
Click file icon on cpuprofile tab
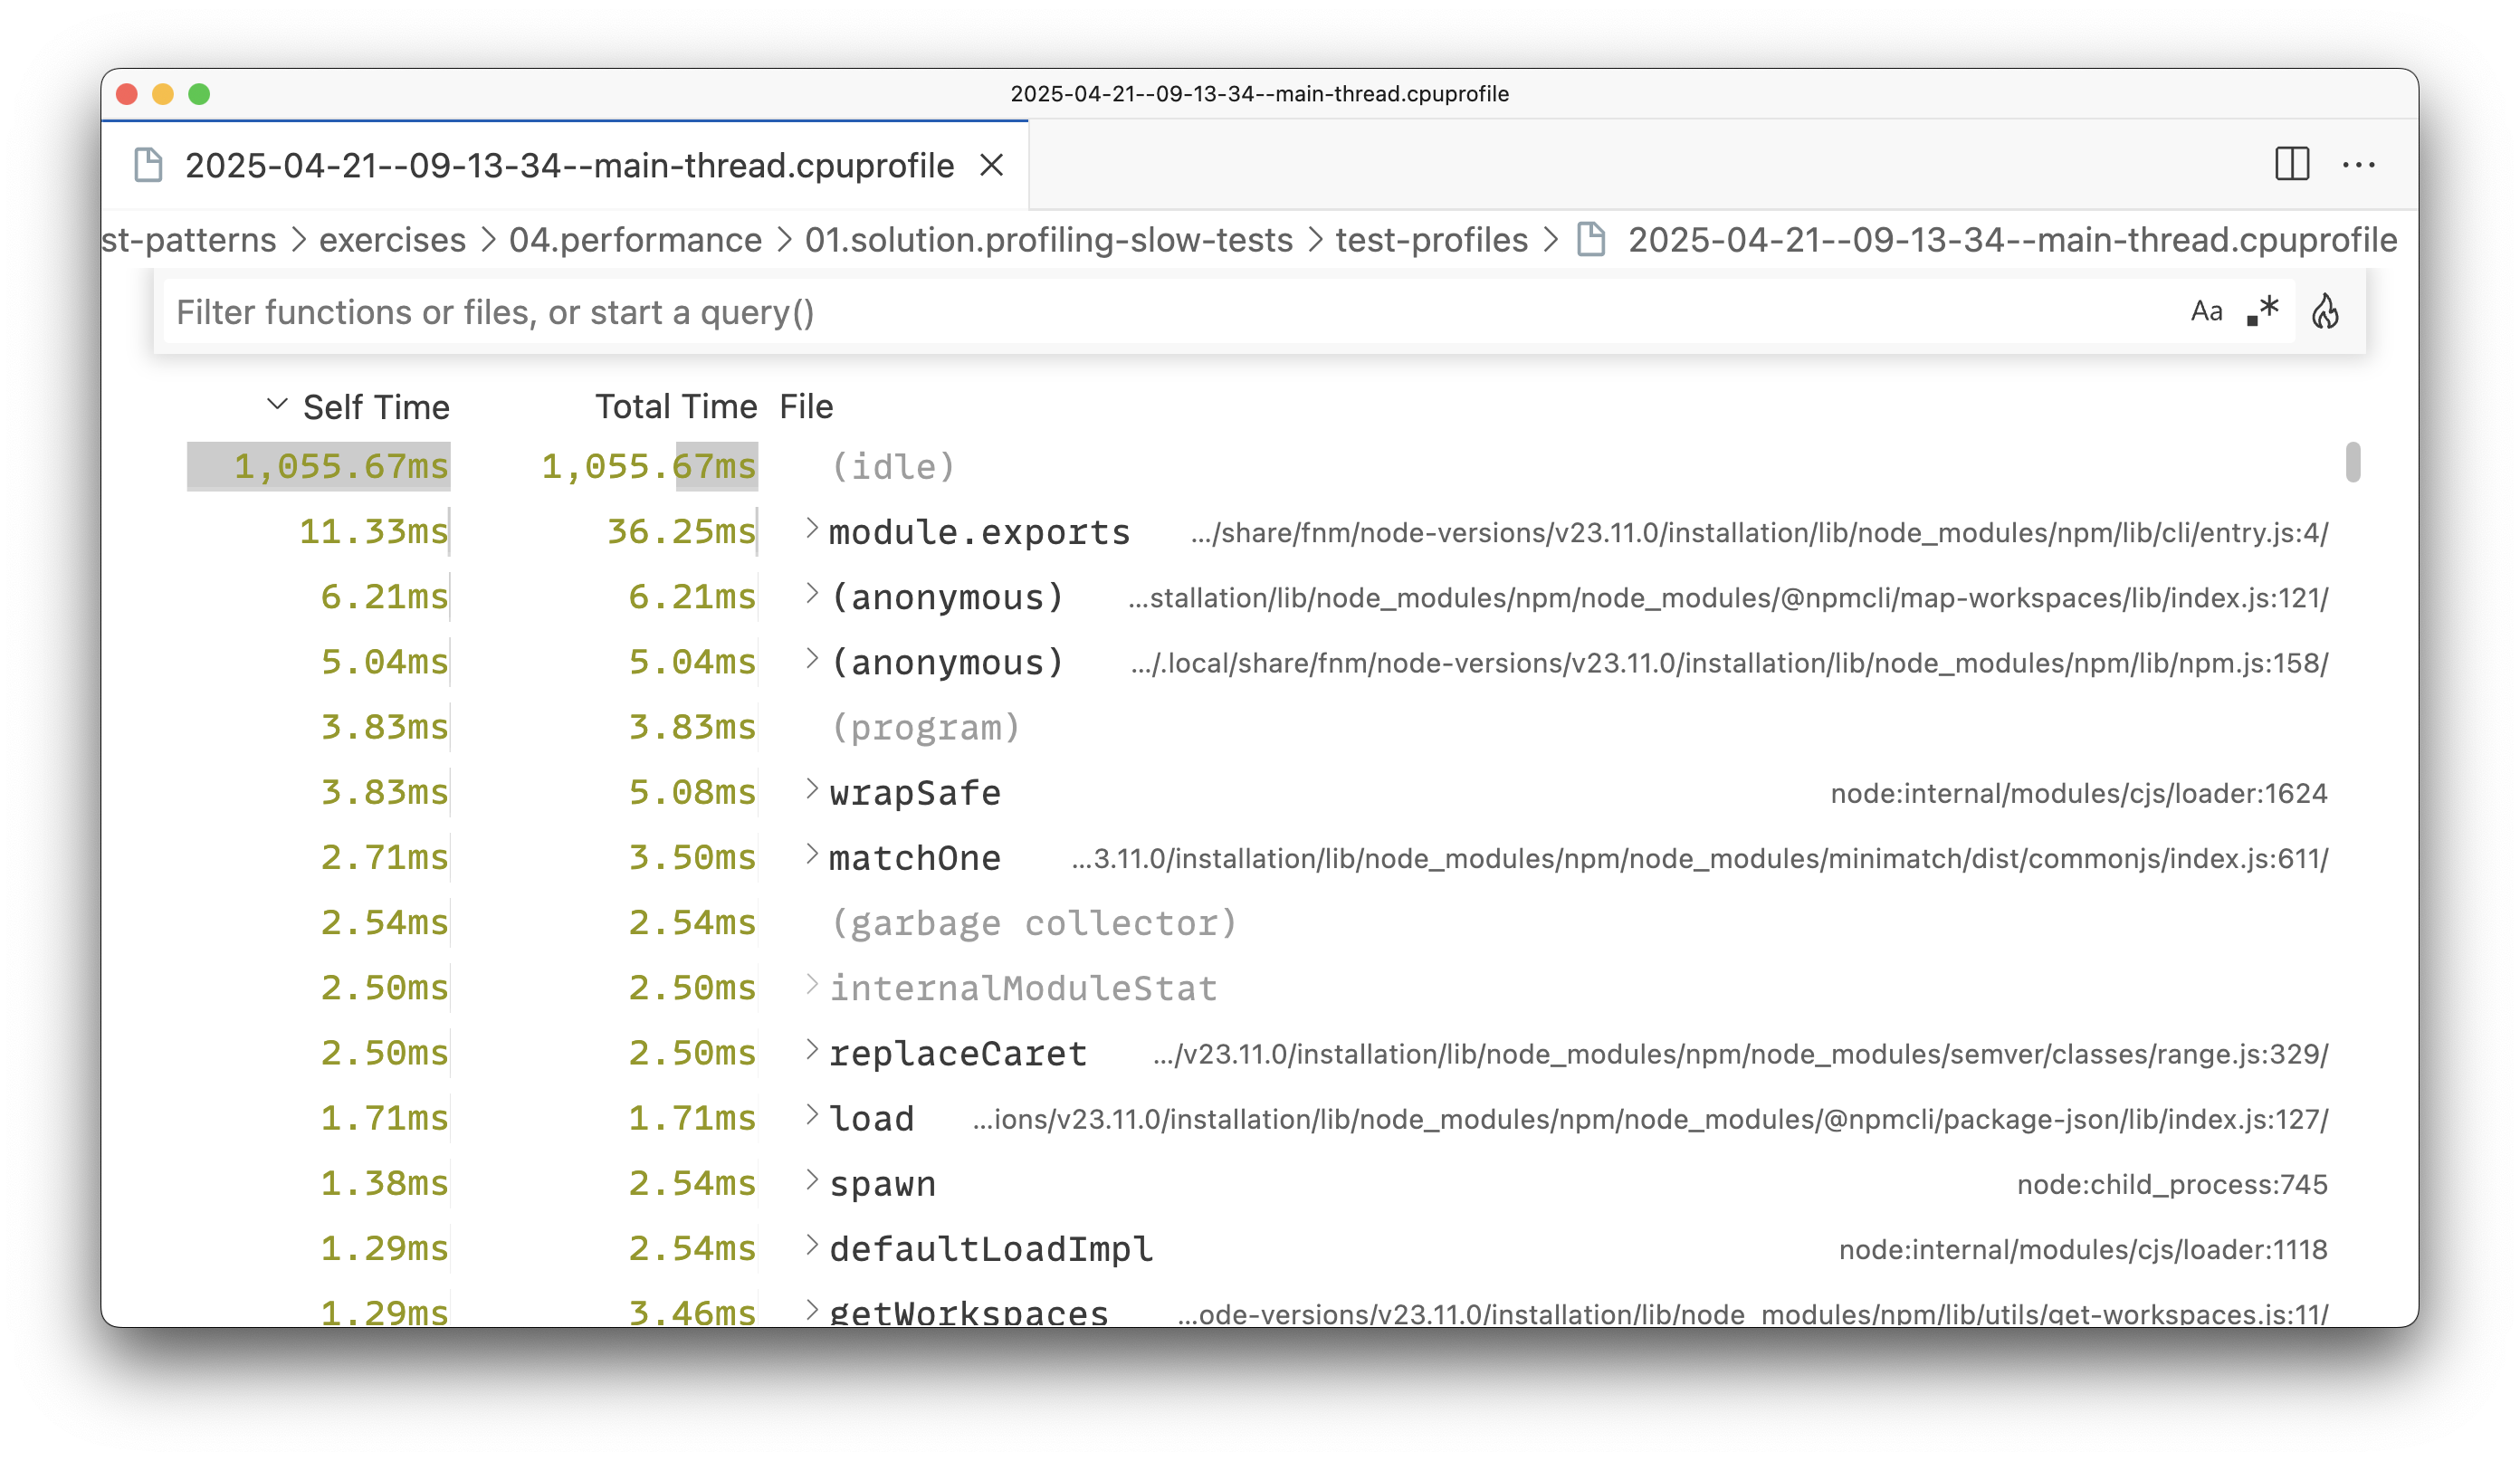point(148,165)
